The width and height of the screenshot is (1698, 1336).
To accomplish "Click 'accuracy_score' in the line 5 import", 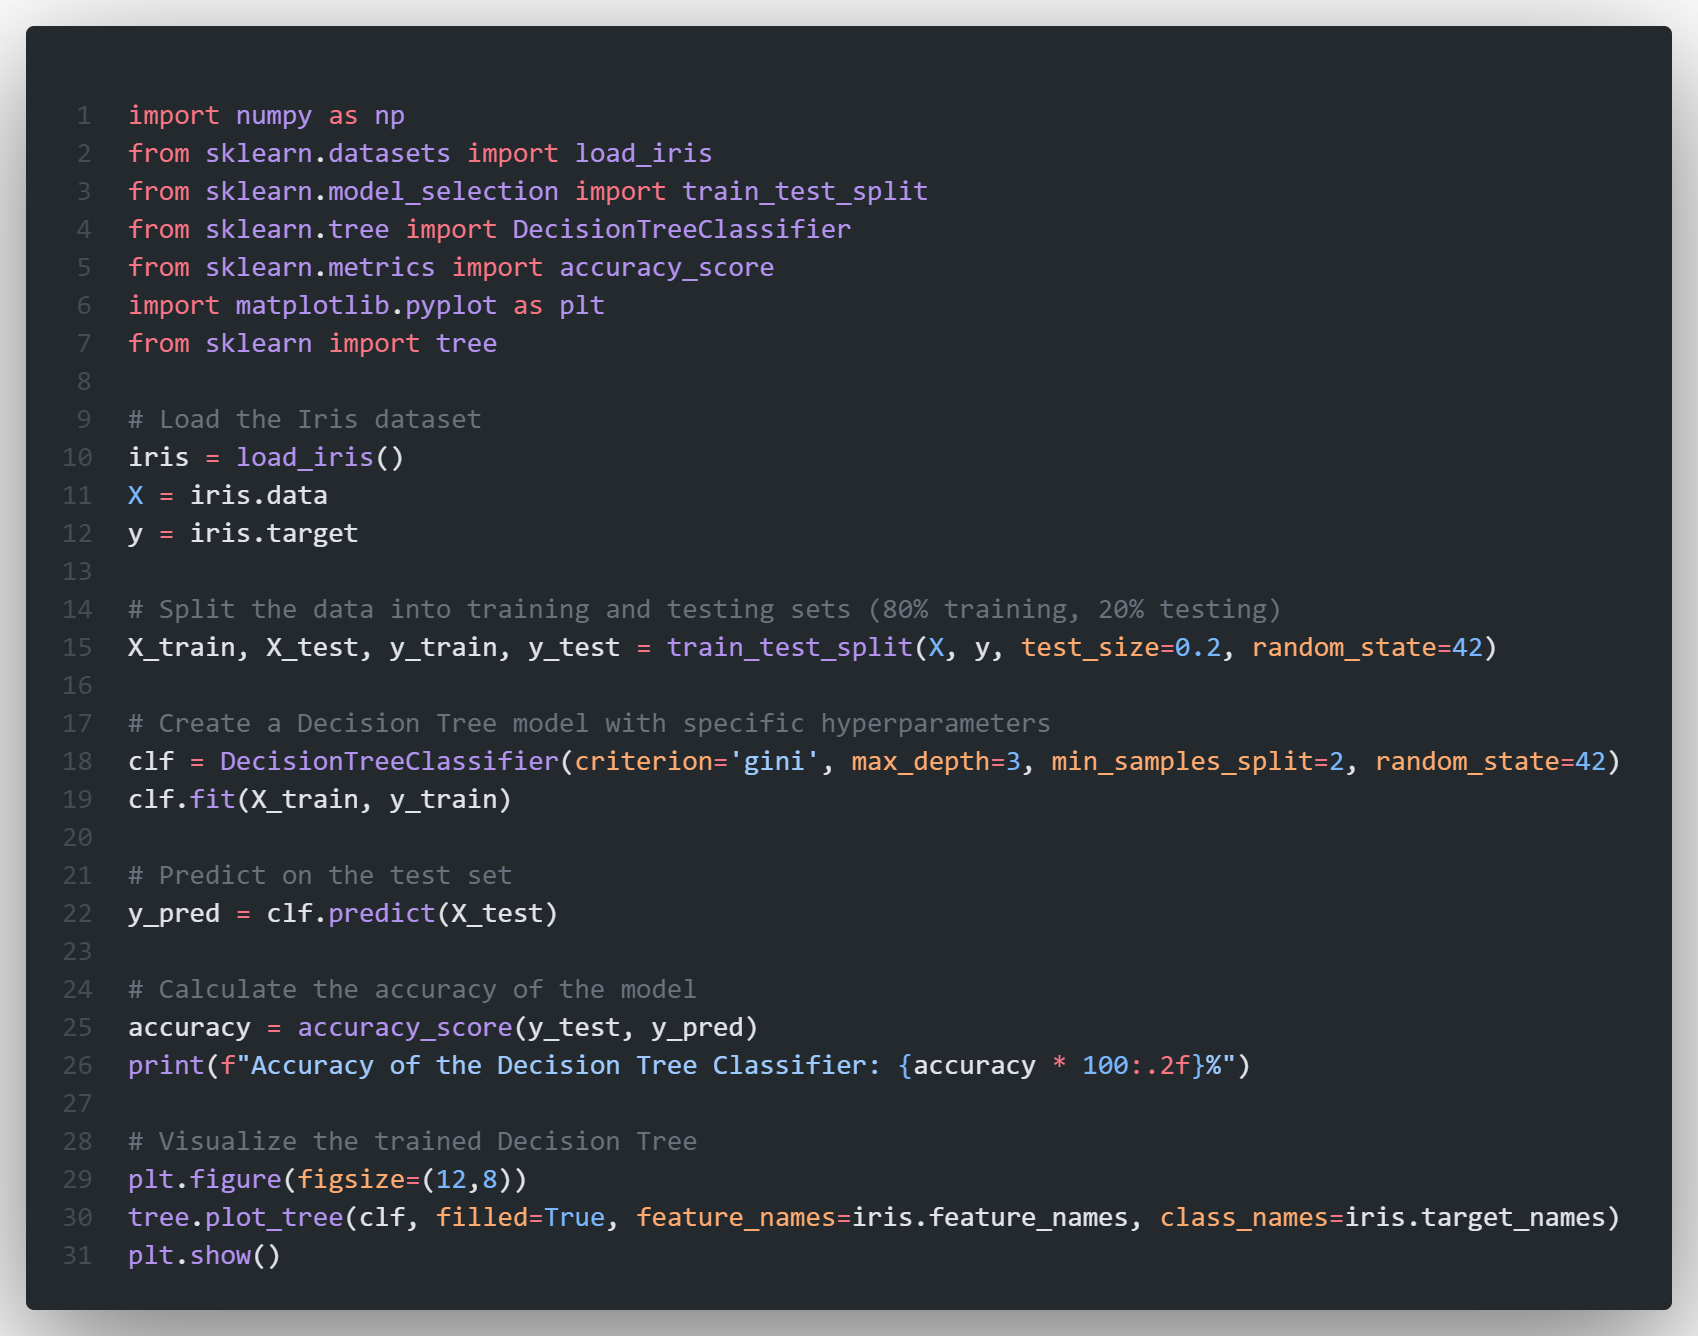I will 666,268.
